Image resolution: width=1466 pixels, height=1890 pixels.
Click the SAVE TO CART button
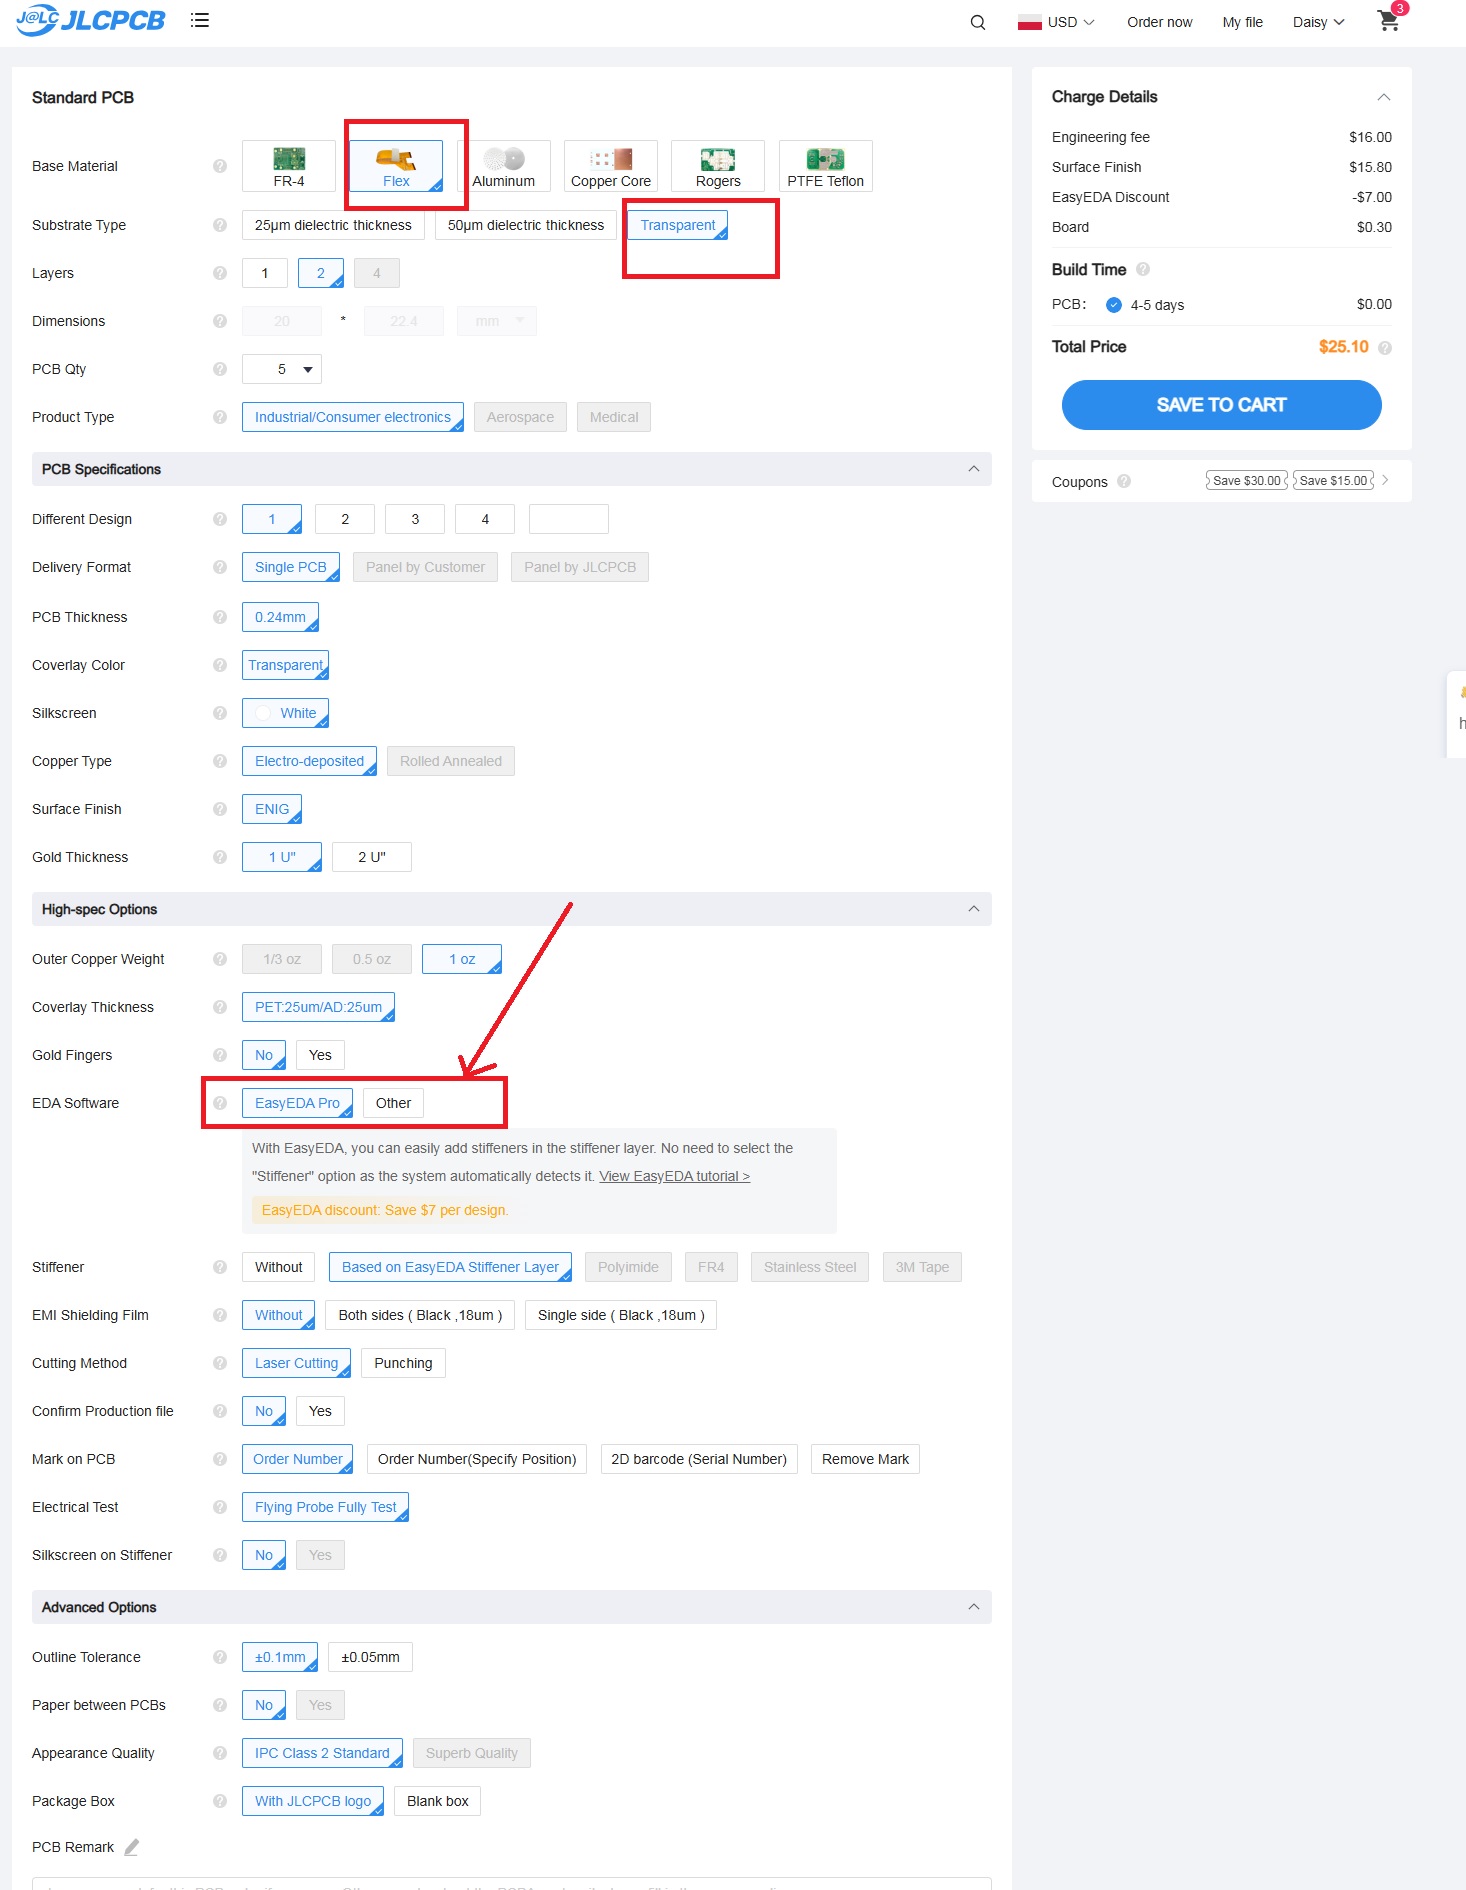pos(1221,405)
